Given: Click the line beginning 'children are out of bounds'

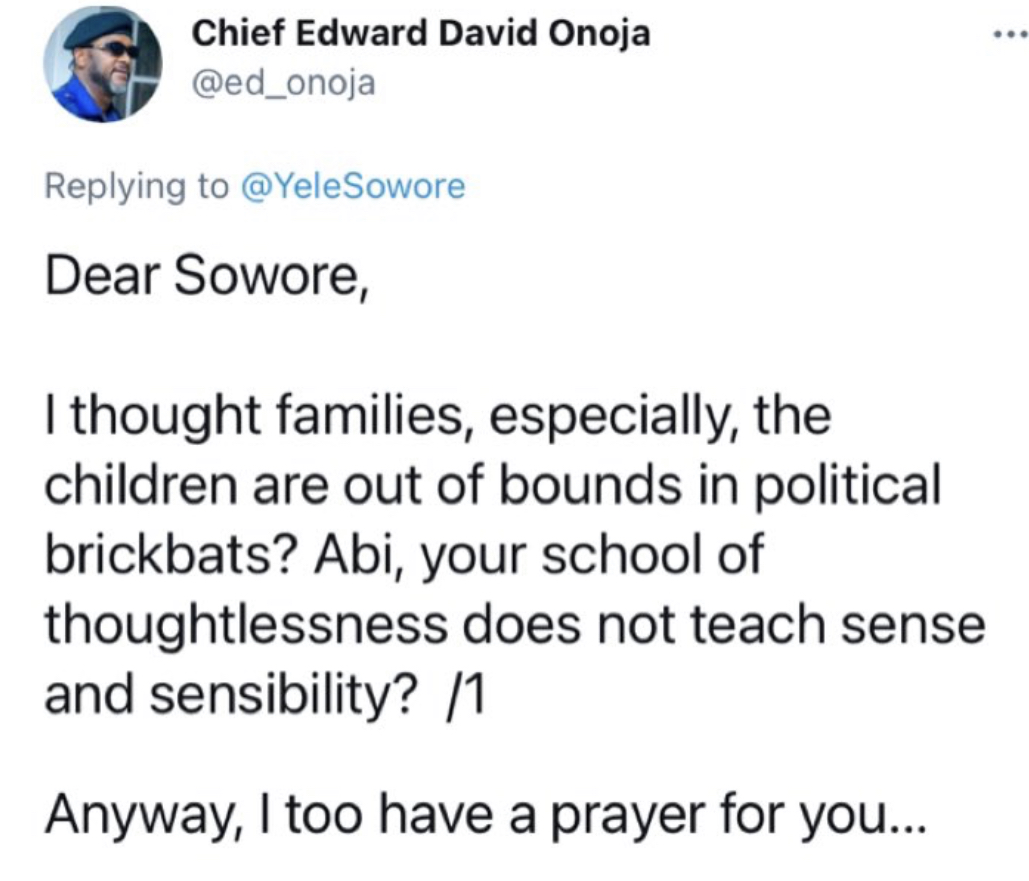Looking at the screenshot, I should (492, 485).
